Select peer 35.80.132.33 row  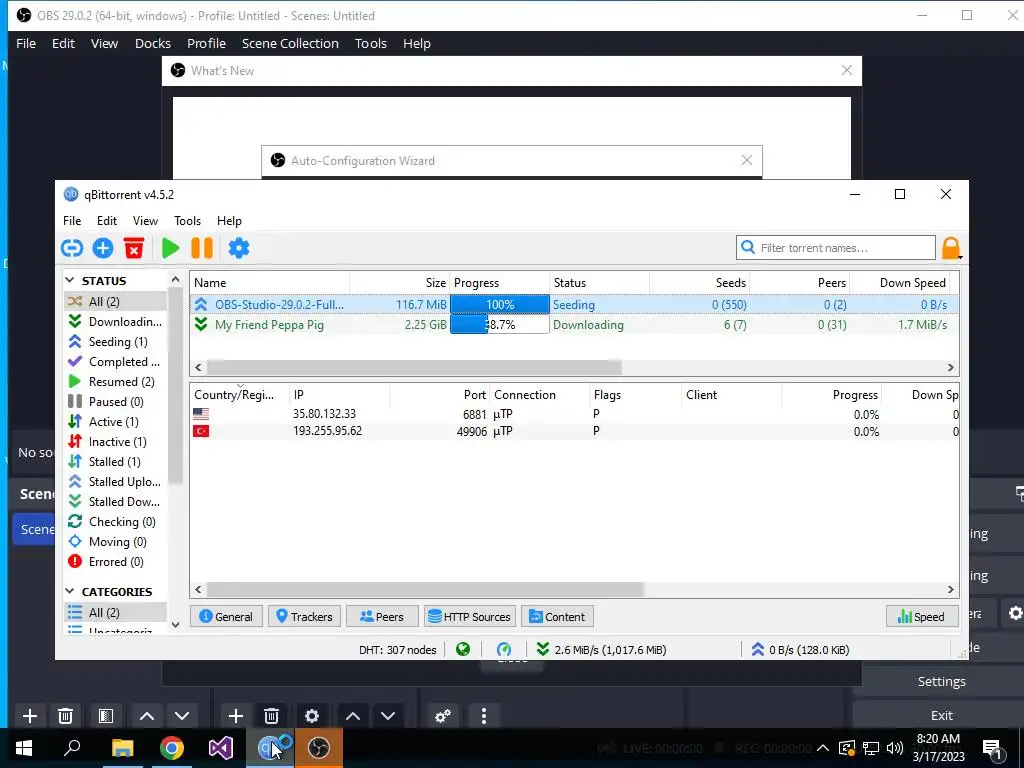575,414
